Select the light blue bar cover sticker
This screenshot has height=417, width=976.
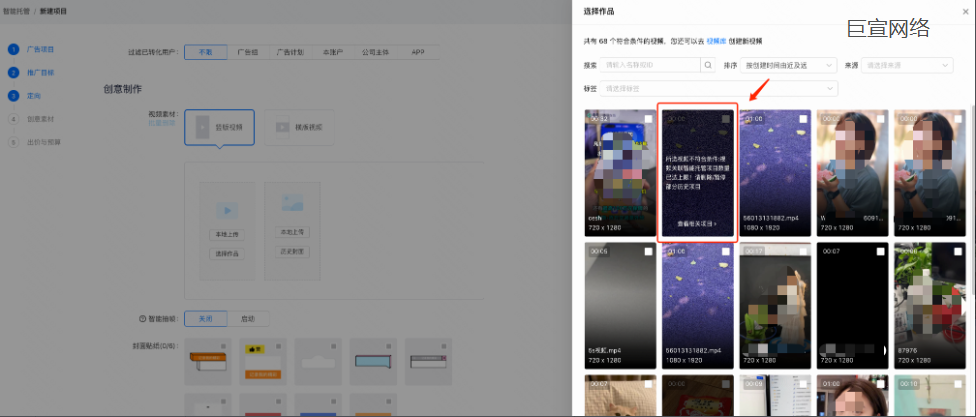373,362
